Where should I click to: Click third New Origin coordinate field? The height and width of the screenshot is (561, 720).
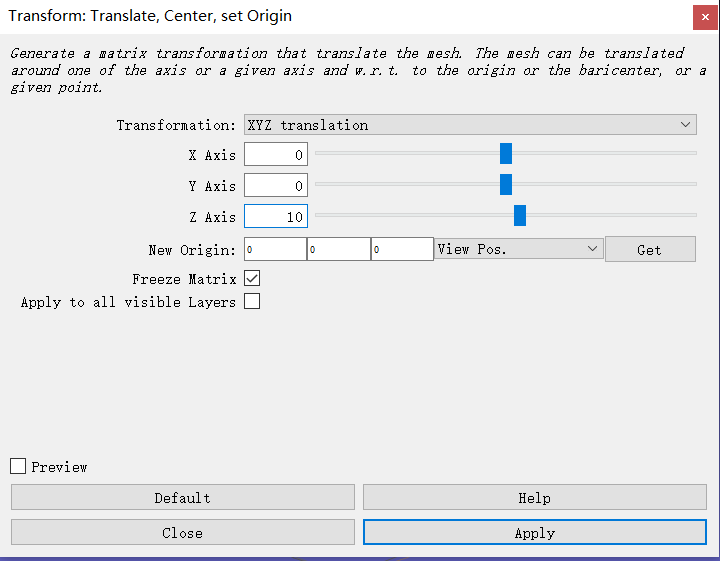point(401,249)
